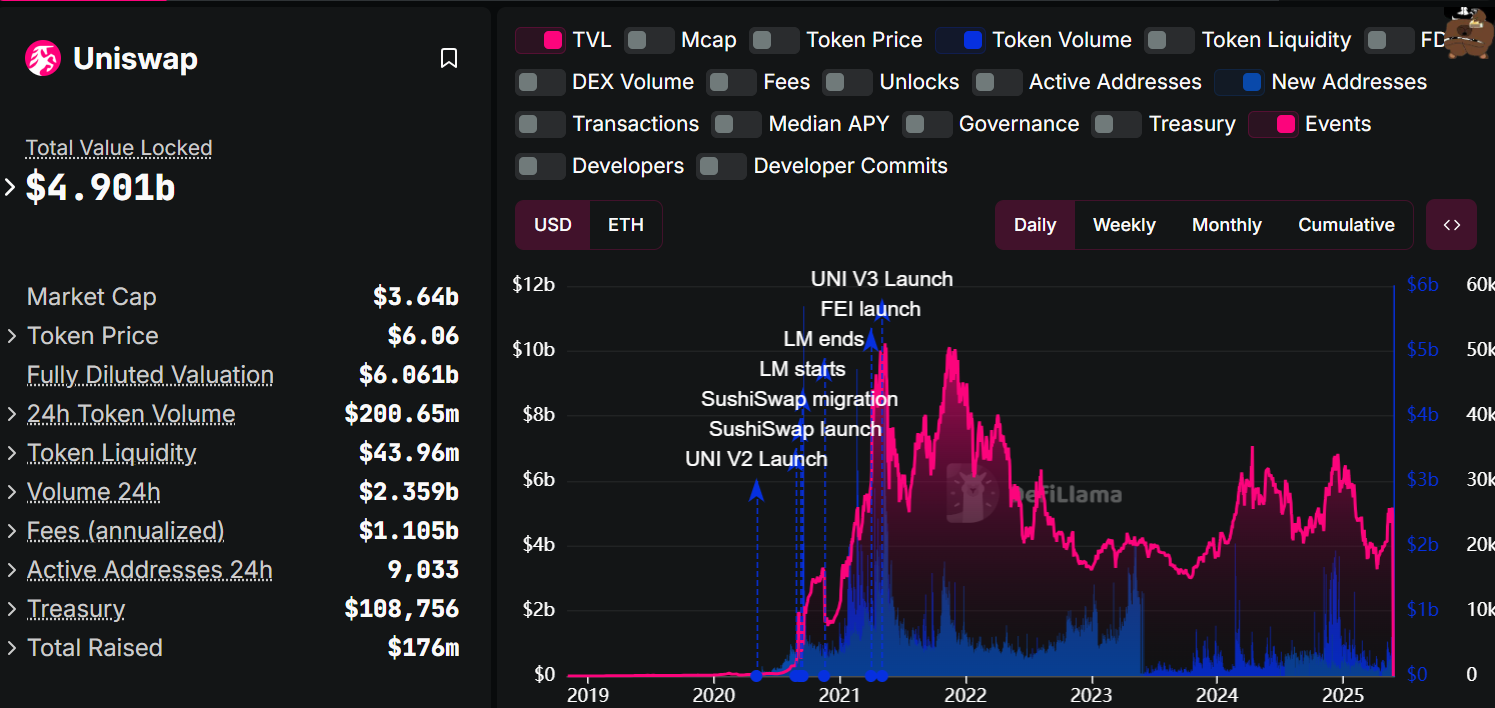
Task: Select the USD denomination tab
Action: coord(553,225)
